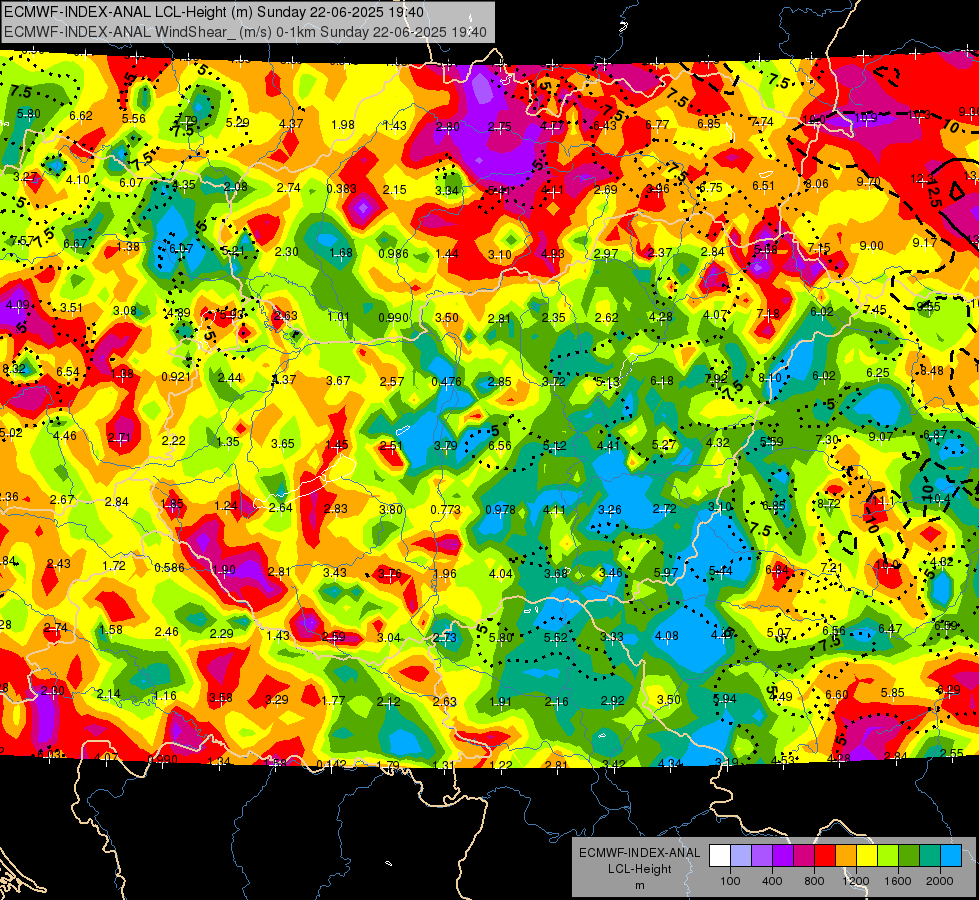Screen dimensions: 979x900
Task: Click the wind shear value 6.54
Action: pyautogui.click(x=68, y=372)
